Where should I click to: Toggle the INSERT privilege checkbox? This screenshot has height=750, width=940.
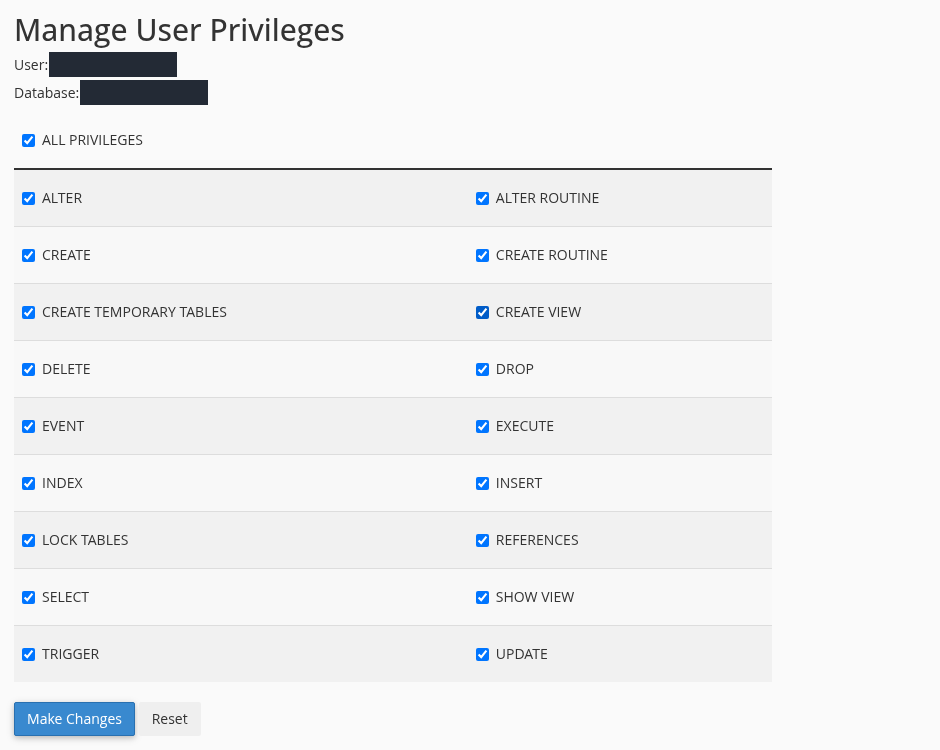482,483
